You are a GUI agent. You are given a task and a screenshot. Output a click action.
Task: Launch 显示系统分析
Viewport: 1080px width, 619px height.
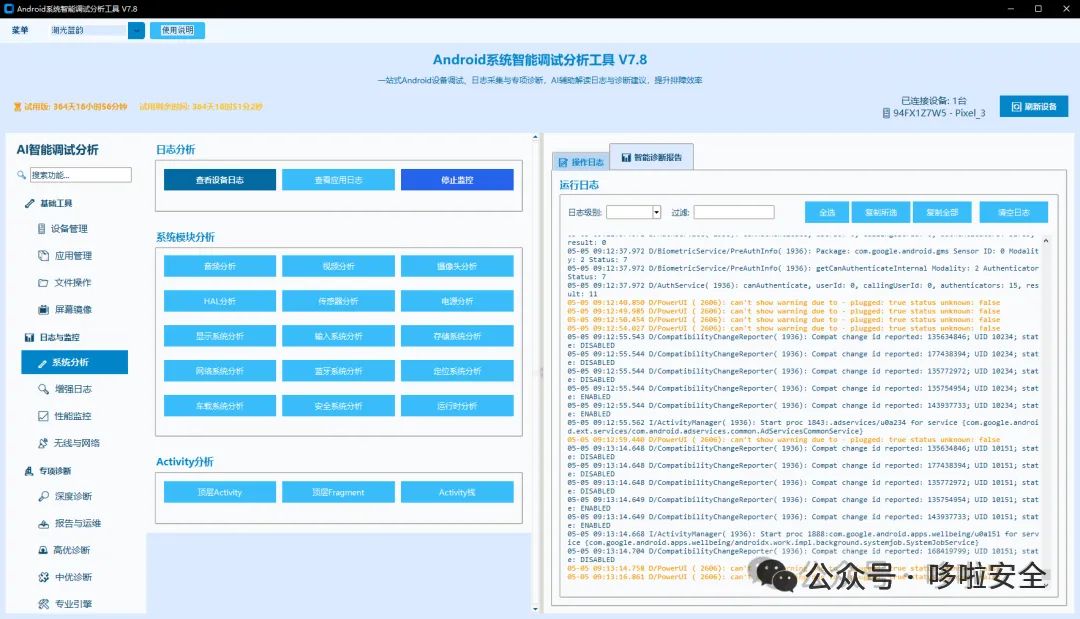(220, 336)
